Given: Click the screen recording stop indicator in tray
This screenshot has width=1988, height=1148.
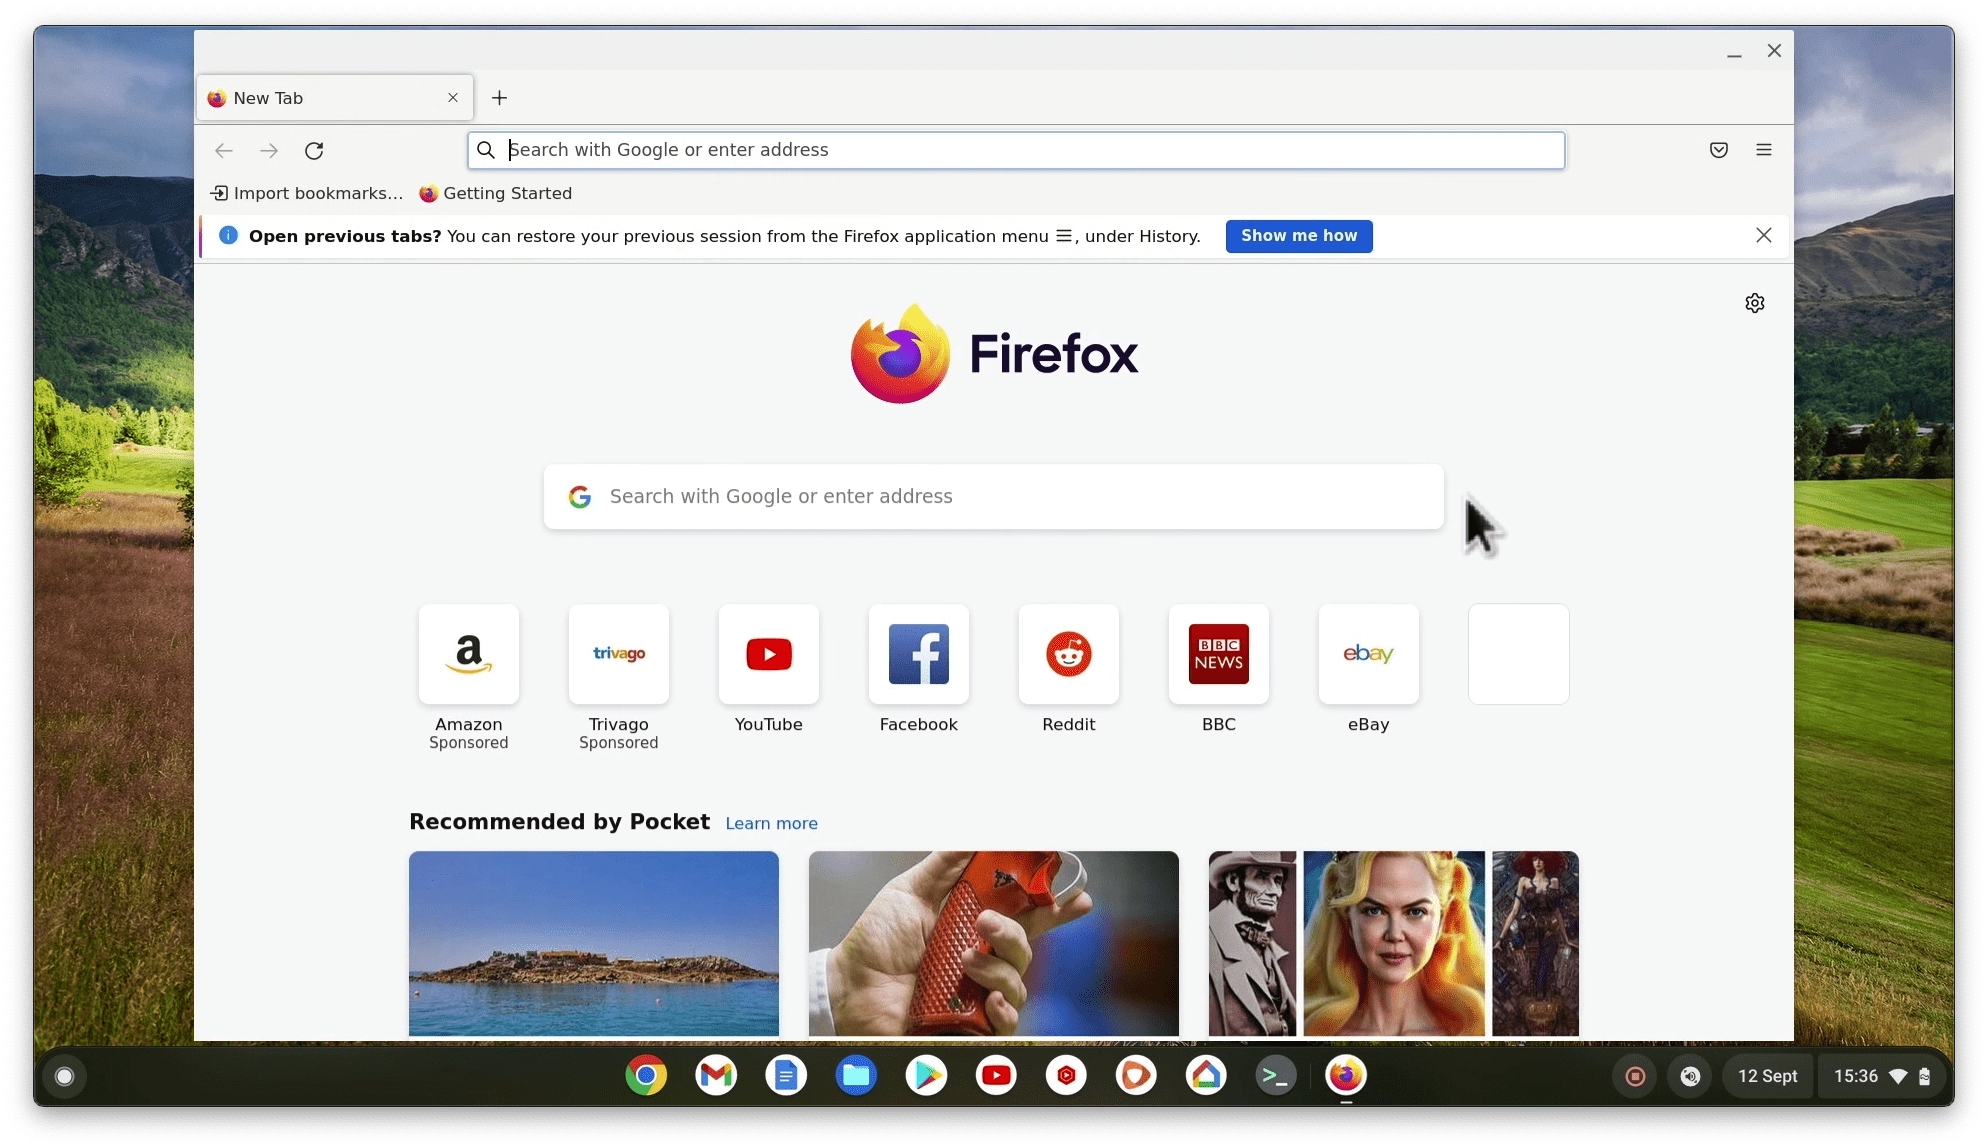Looking at the screenshot, I should 1635,1076.
